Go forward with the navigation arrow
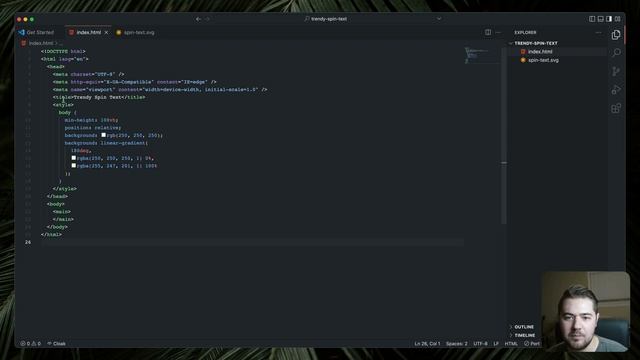This screenshot has width=640, height=360. 207,19
